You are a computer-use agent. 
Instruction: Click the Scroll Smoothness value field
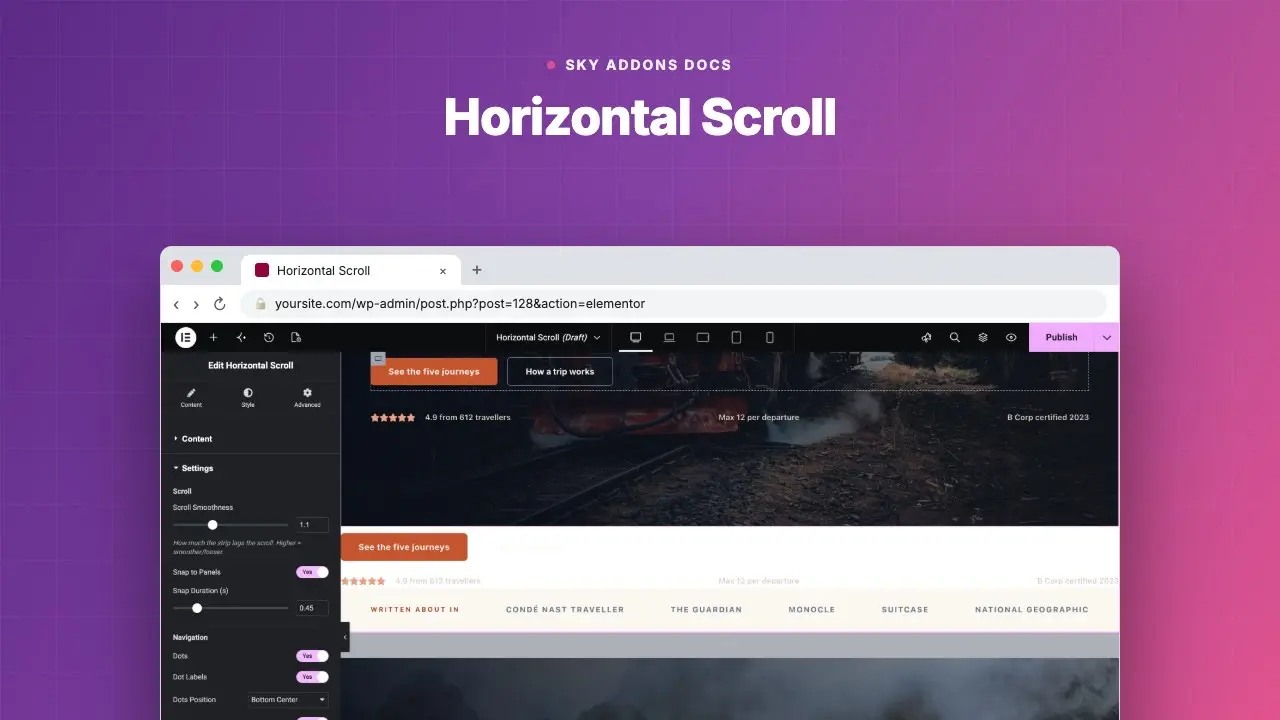pyautogui.click(x=312, y=525)
